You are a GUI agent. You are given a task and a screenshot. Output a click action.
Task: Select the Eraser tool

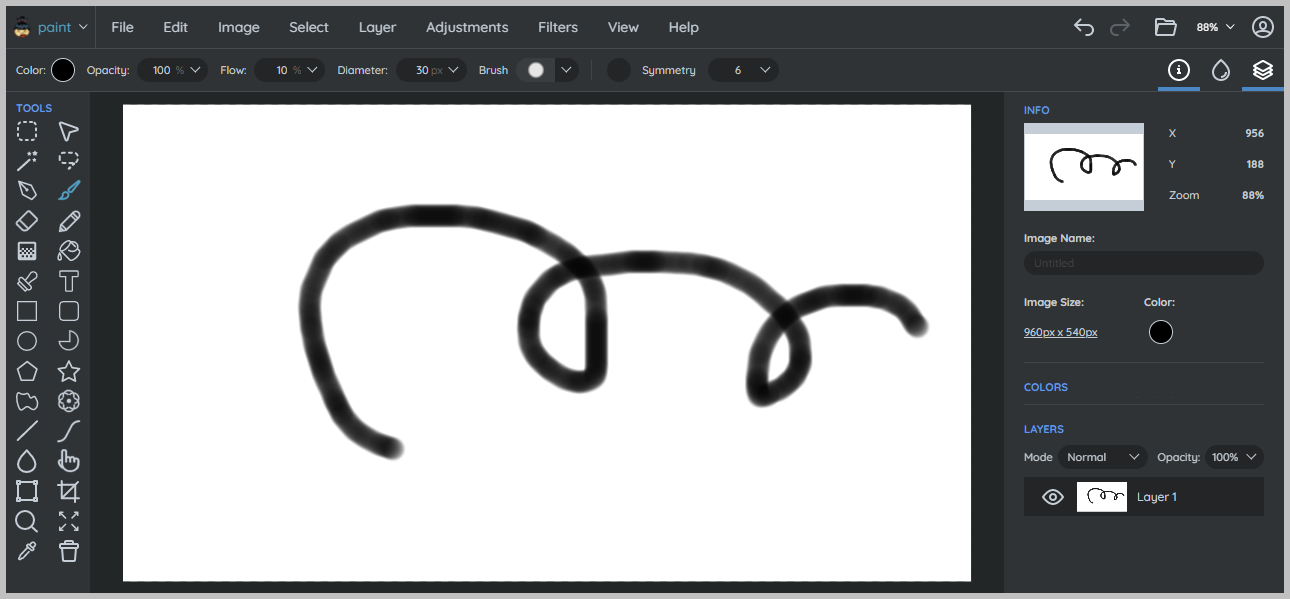coord(27,221)
